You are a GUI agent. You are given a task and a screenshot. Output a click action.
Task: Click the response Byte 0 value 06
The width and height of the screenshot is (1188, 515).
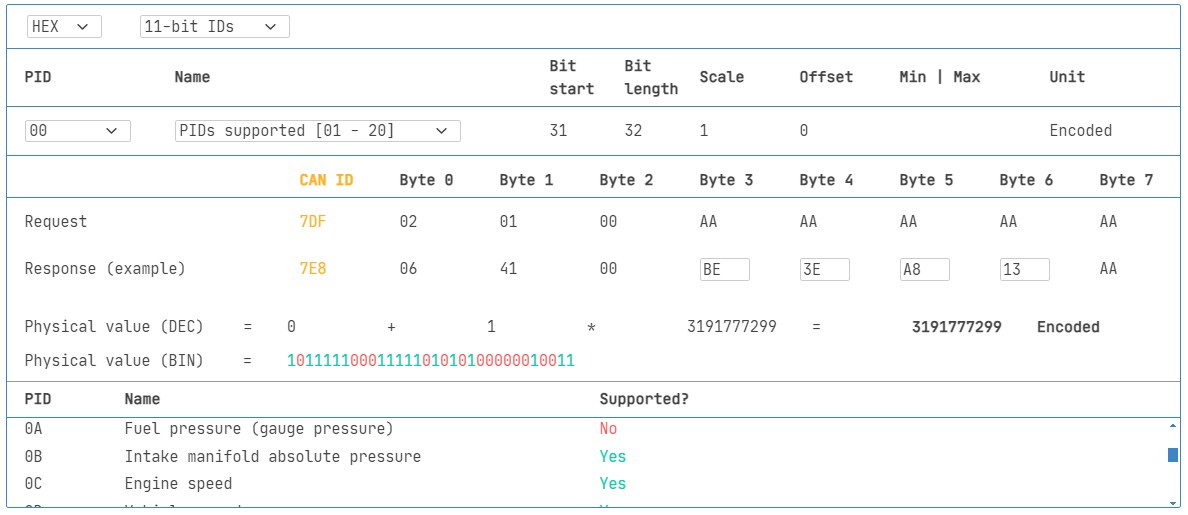click(408, 269)
